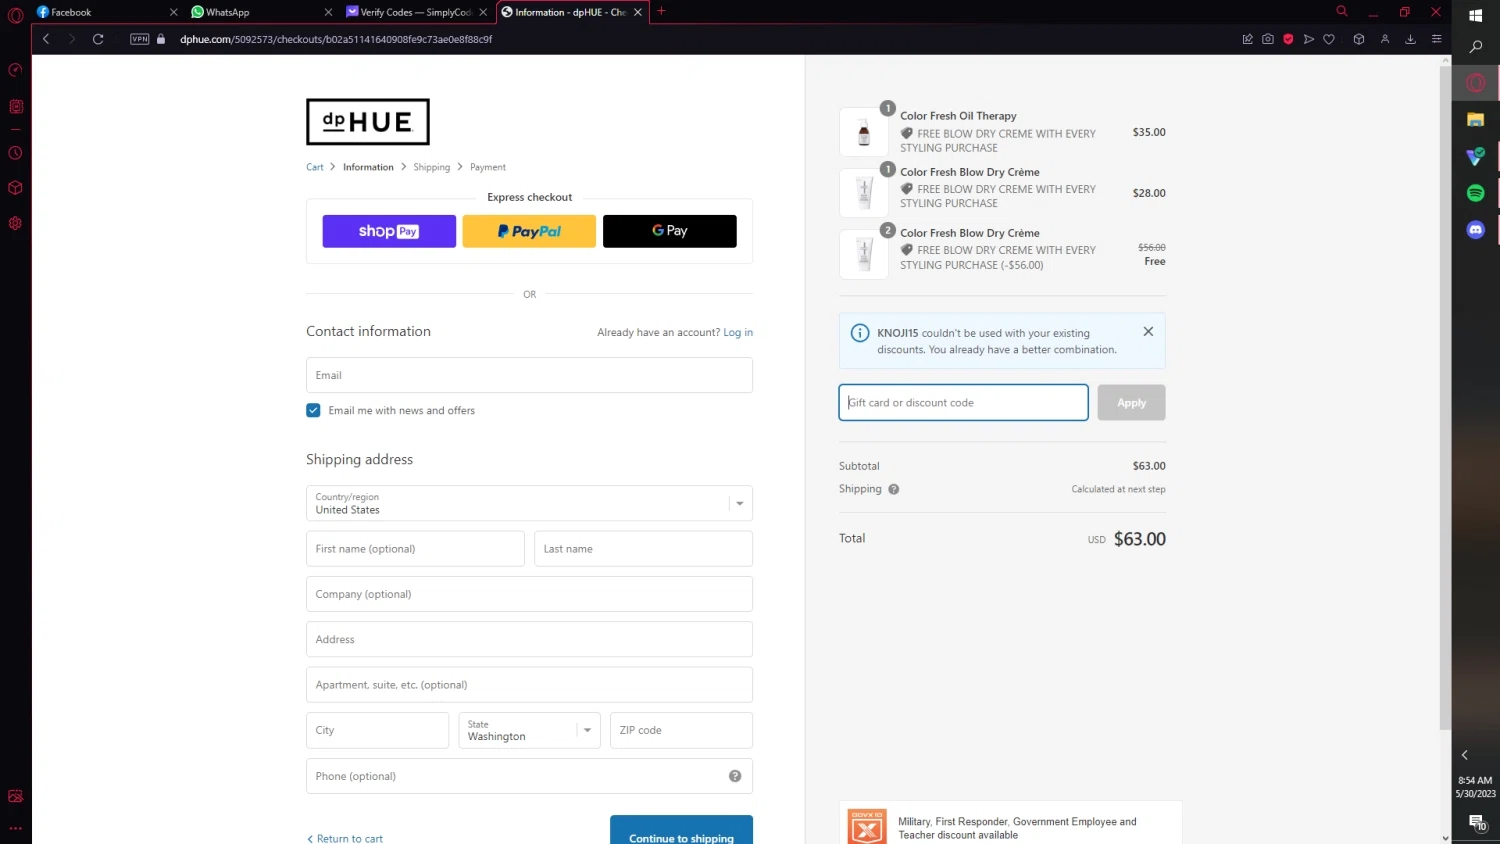Toggle the VPN badge in address bar

(140, 39)
